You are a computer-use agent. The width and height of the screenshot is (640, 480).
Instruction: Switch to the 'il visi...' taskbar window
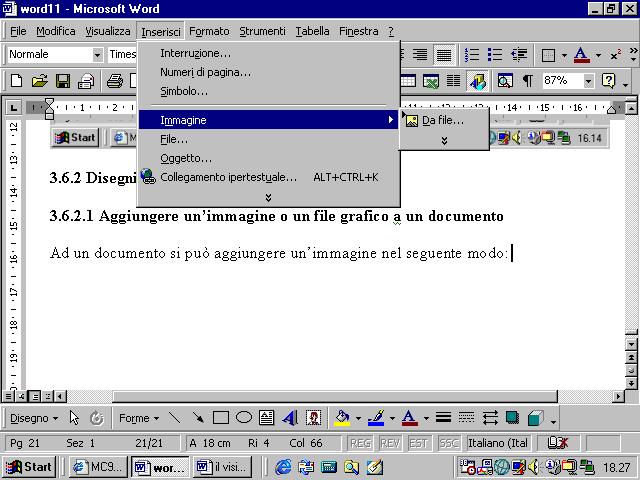pos(222,467)
